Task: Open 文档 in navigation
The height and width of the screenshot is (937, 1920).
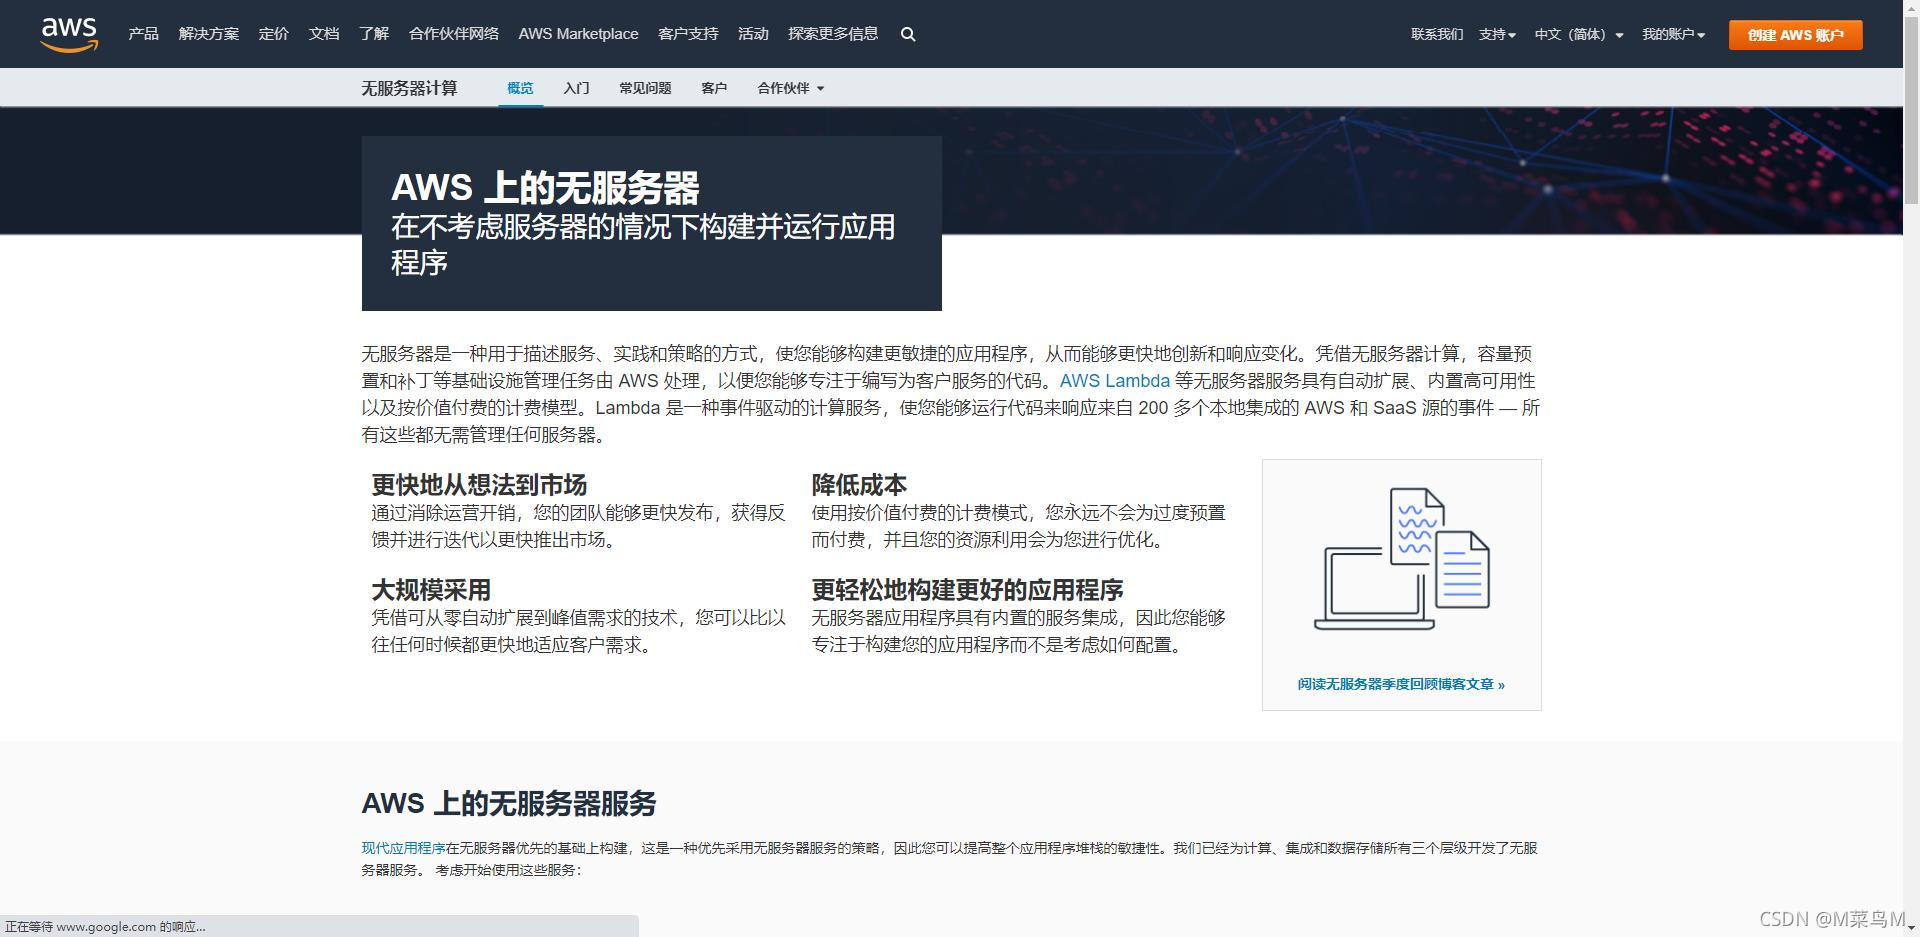Action: (x=323, y=34)
